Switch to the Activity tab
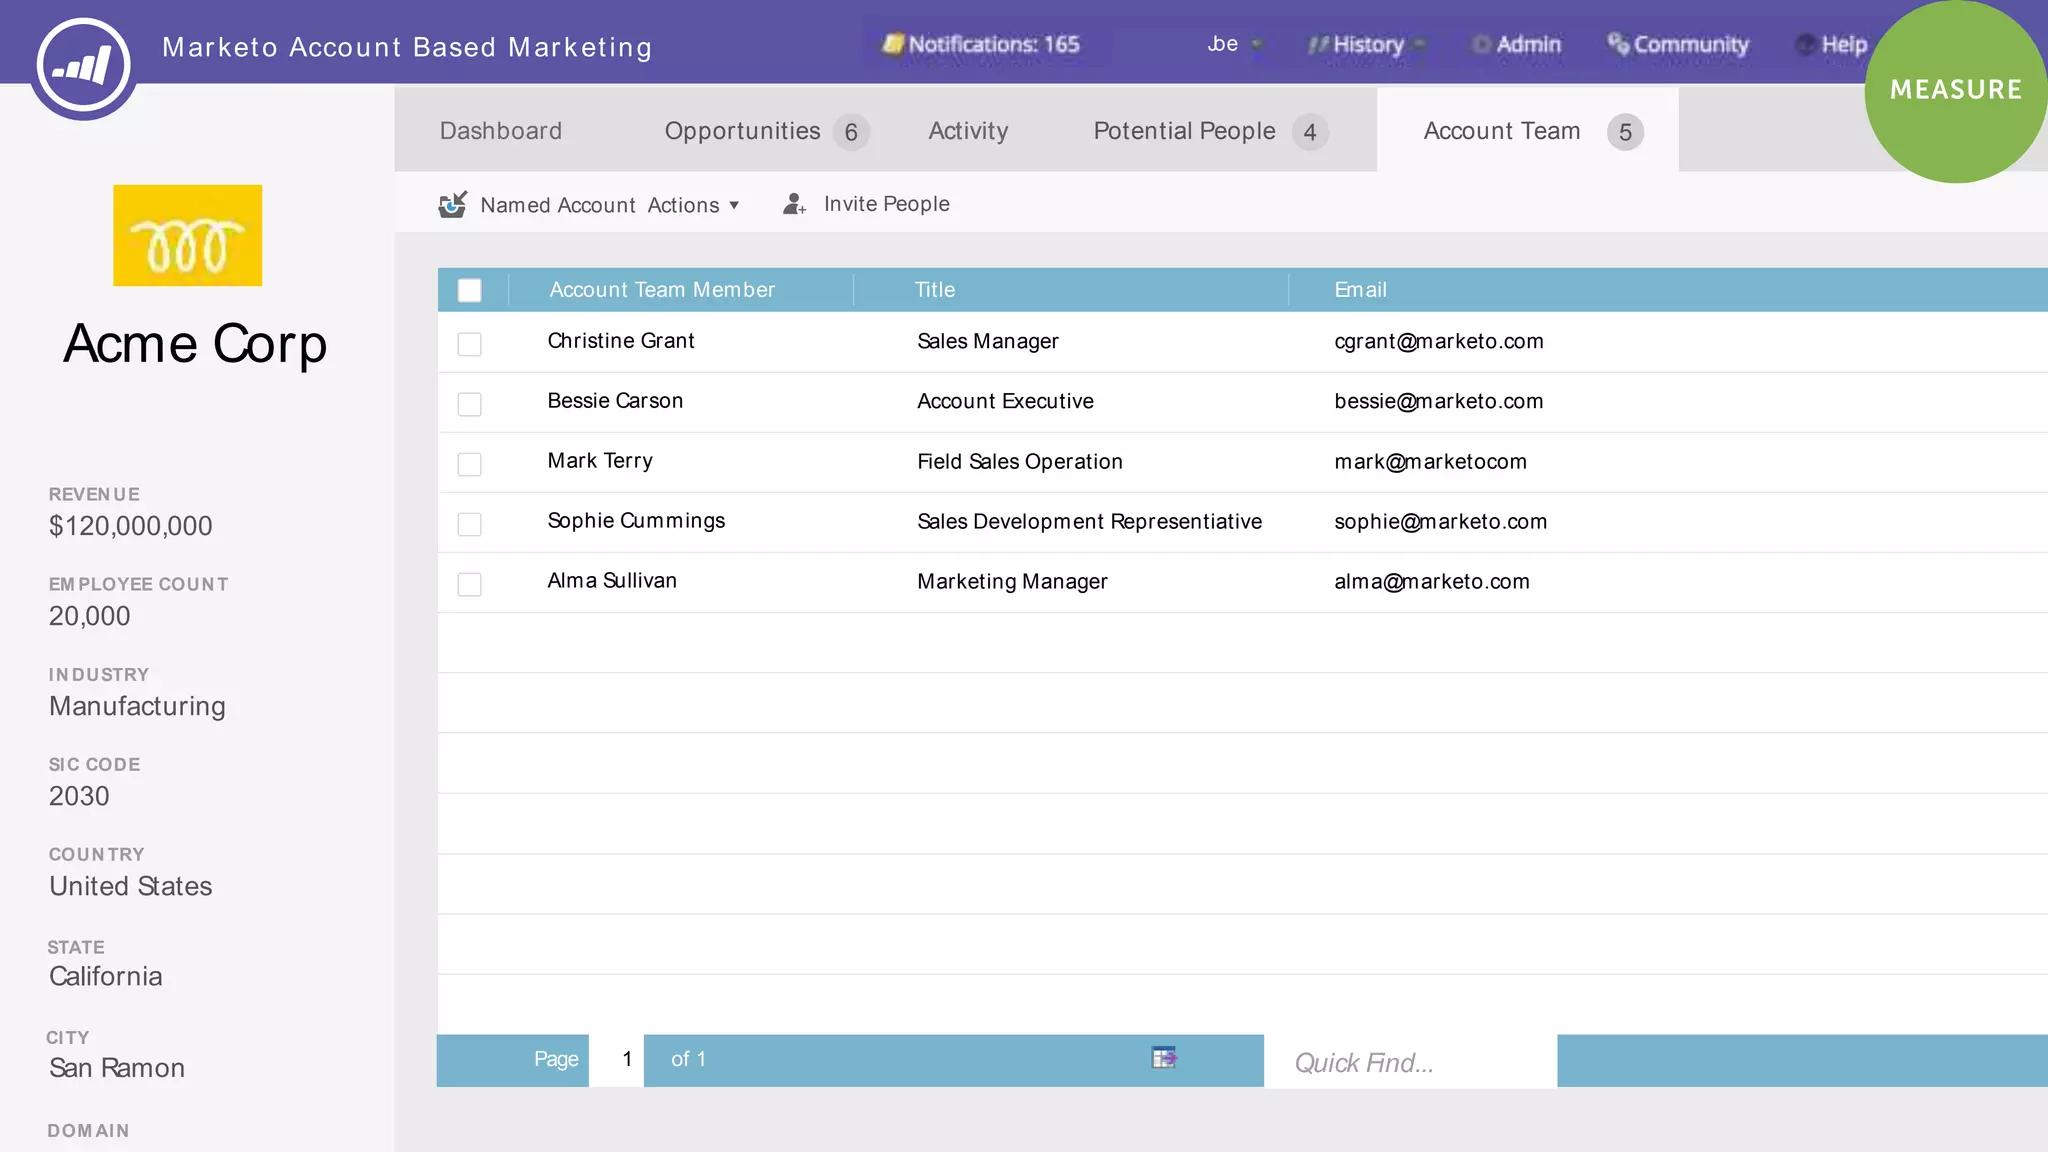 tap(968, 131)
